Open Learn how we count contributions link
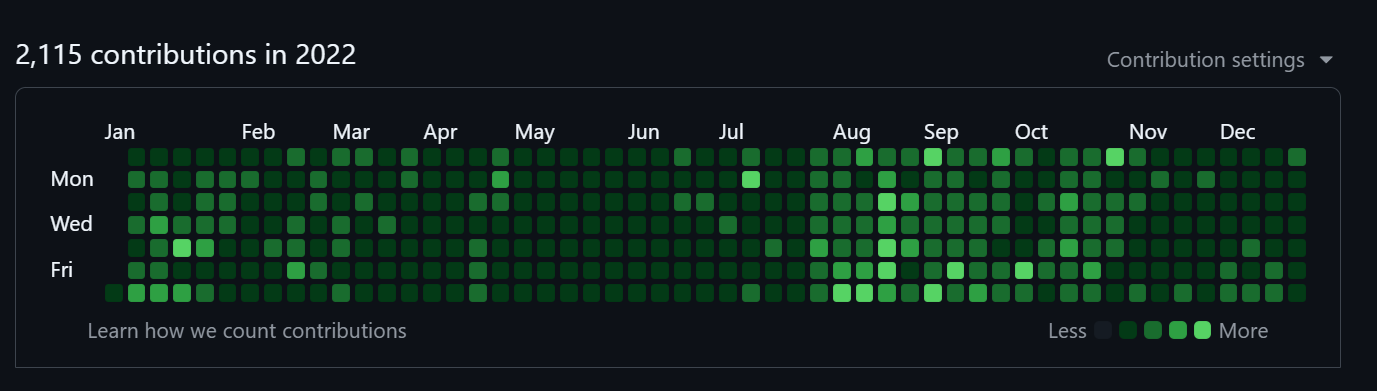1377x391 pixels. (x=247, y=330)
